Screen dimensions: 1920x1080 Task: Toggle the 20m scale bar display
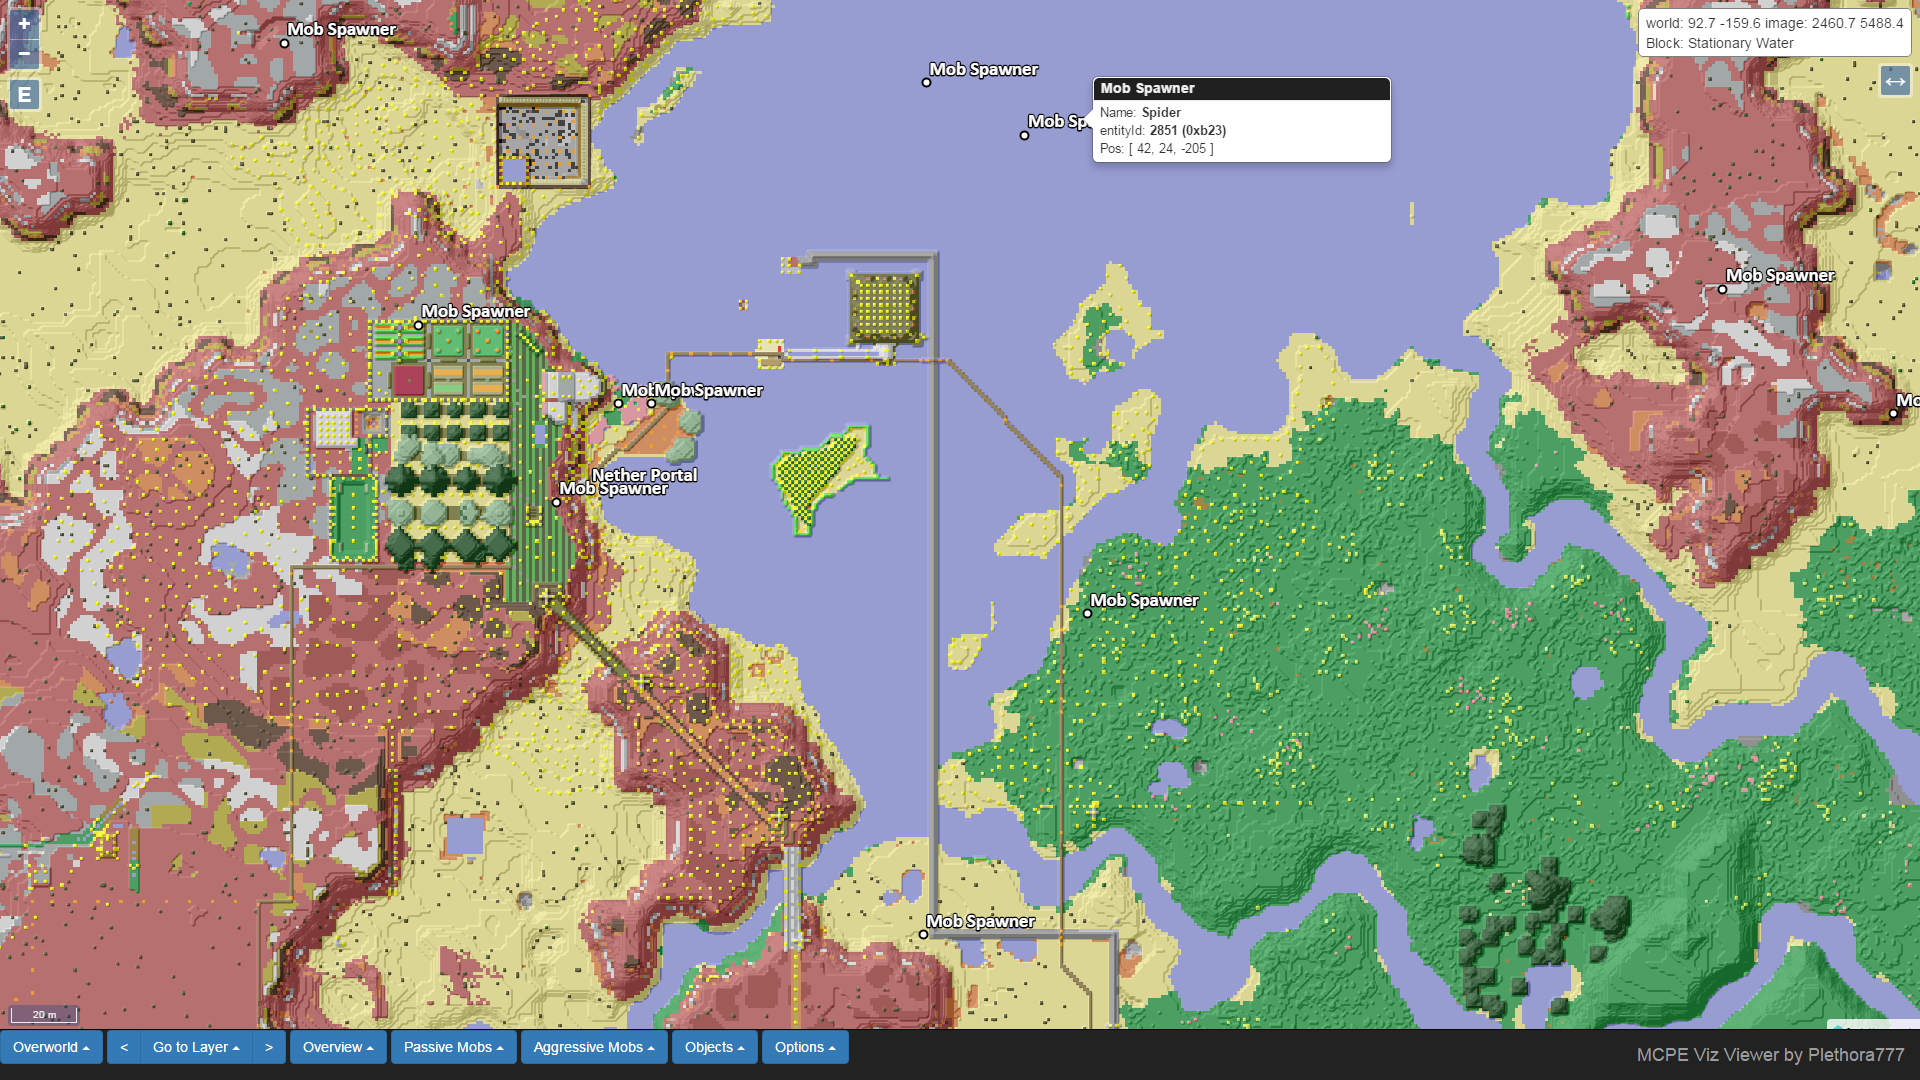(x=44, y=1015)
